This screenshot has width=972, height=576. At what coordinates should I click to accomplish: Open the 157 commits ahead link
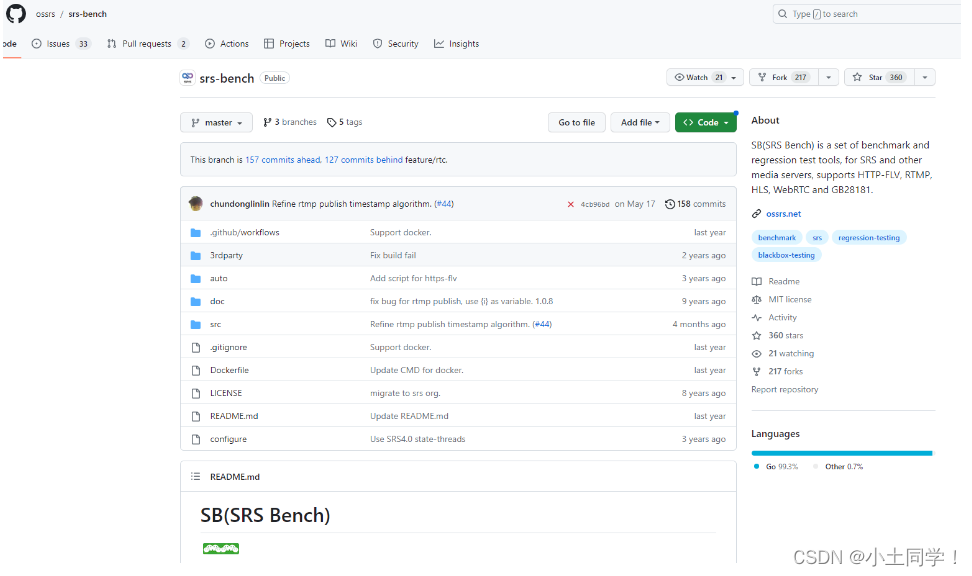coord(283,160)
